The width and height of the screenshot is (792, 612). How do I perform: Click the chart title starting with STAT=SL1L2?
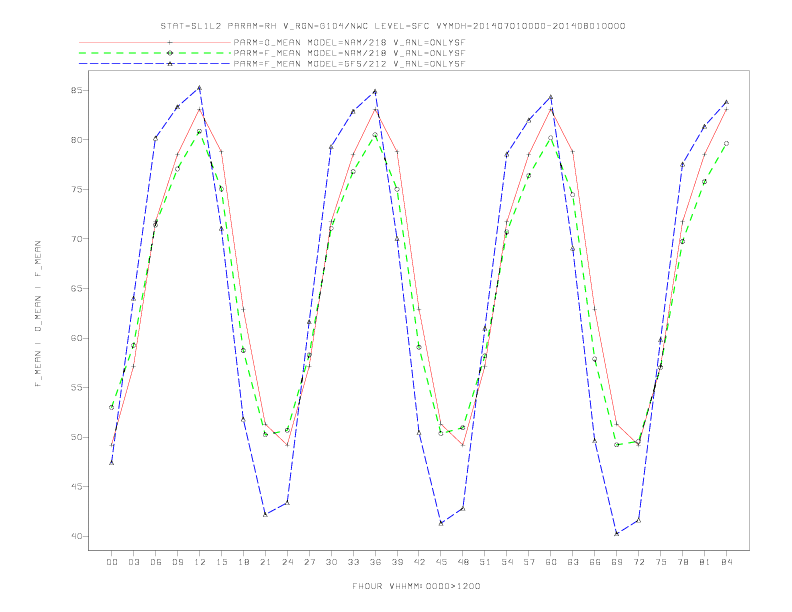[x=392, y=26]
